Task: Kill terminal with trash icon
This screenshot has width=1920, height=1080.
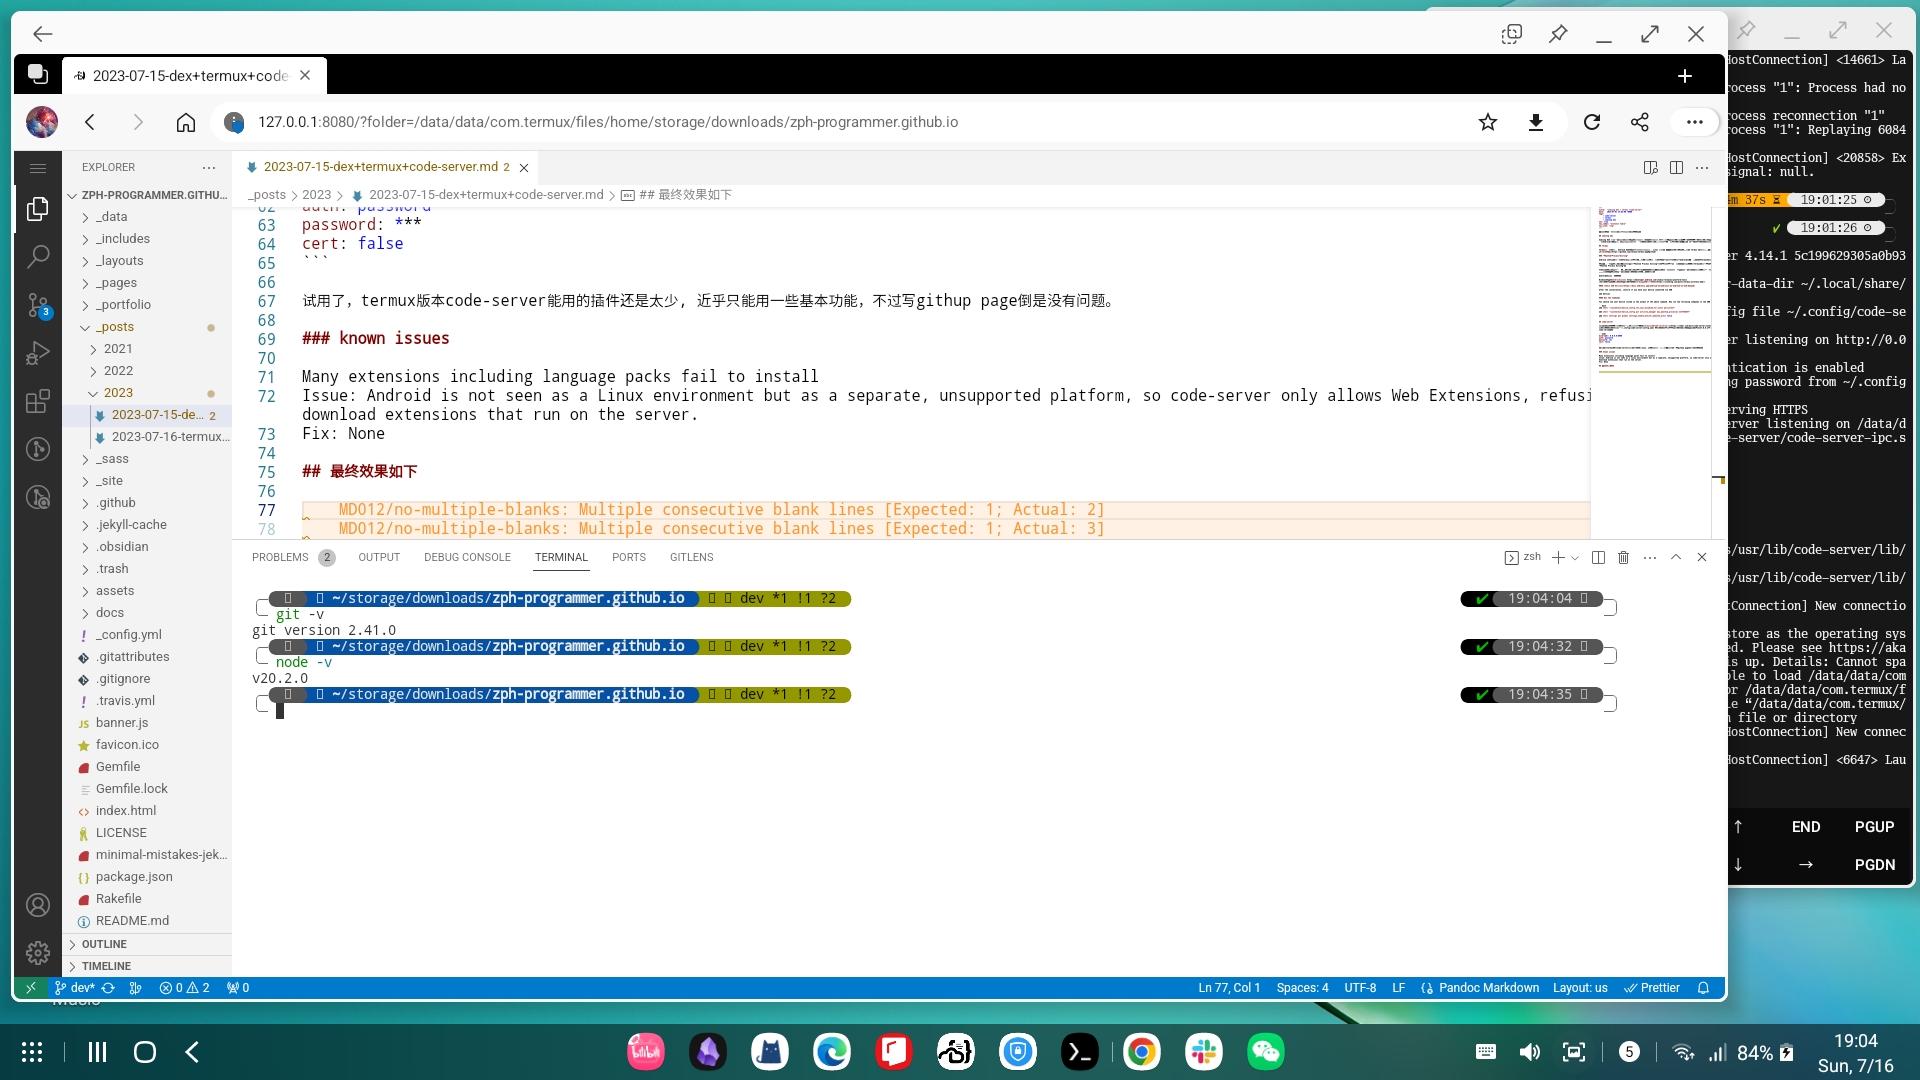Action: point(1623,557)
